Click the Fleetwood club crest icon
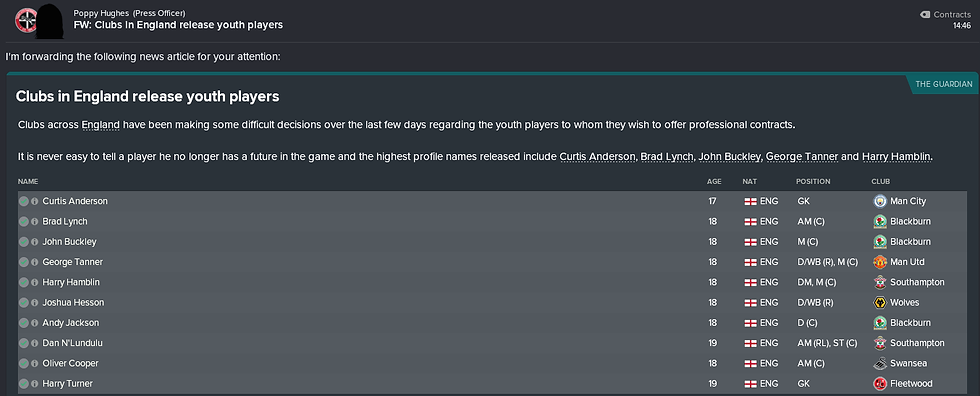The height and width of the screenshot is (396, 980). [x=879, y=384]
